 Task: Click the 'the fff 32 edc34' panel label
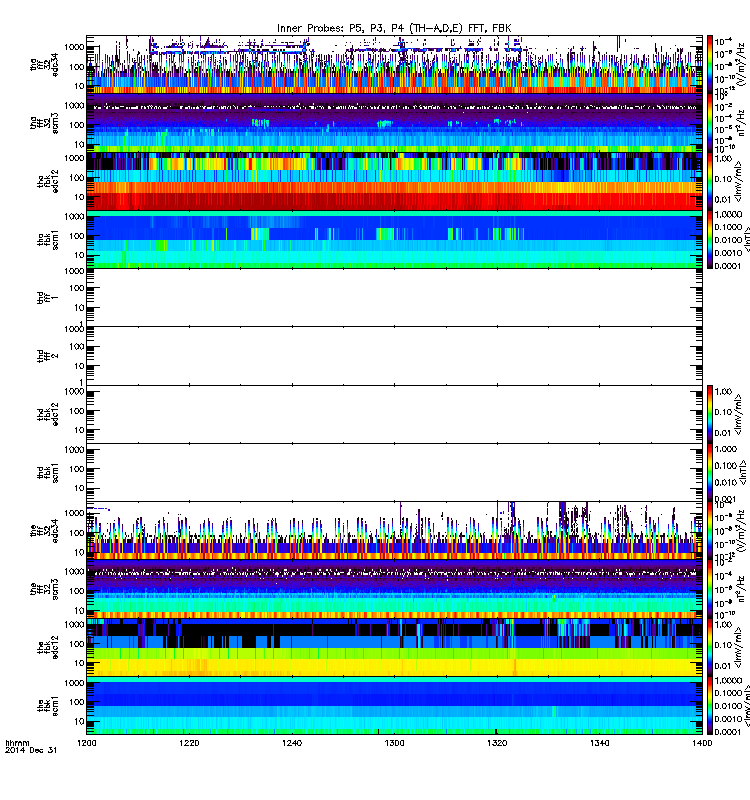(x=44, y=531)
